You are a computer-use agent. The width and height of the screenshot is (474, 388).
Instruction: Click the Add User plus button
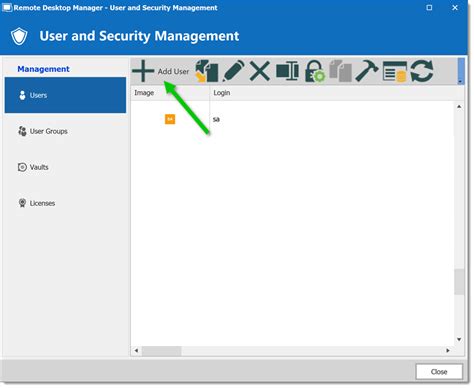161,71
